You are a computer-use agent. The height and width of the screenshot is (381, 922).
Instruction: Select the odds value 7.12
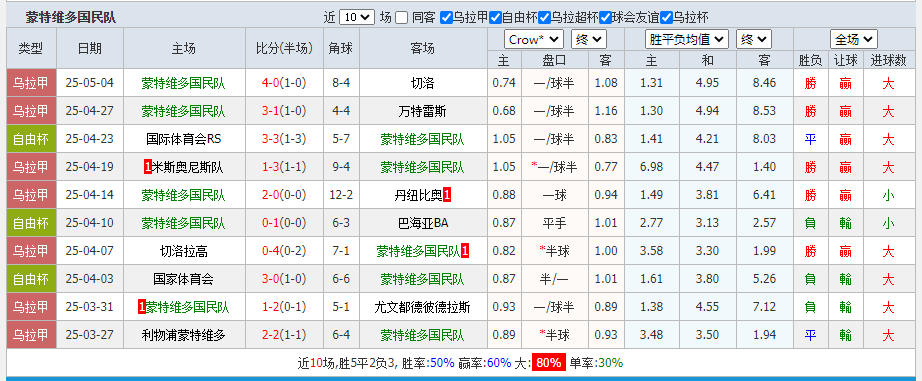point(764,307)
